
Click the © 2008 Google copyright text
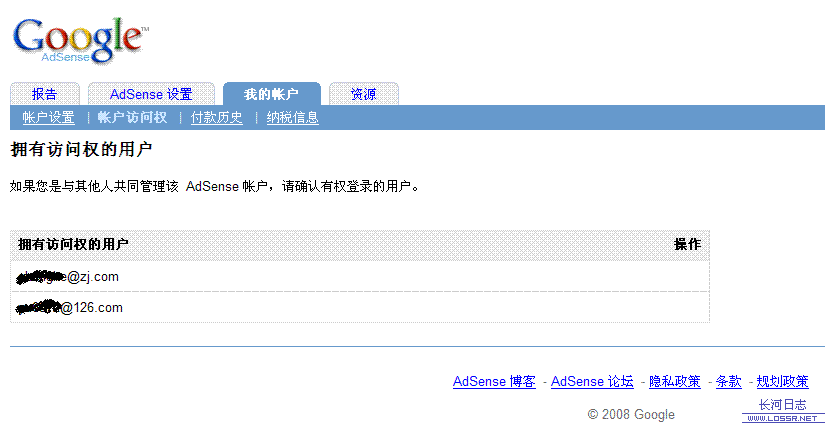click(x=631, y=415)
